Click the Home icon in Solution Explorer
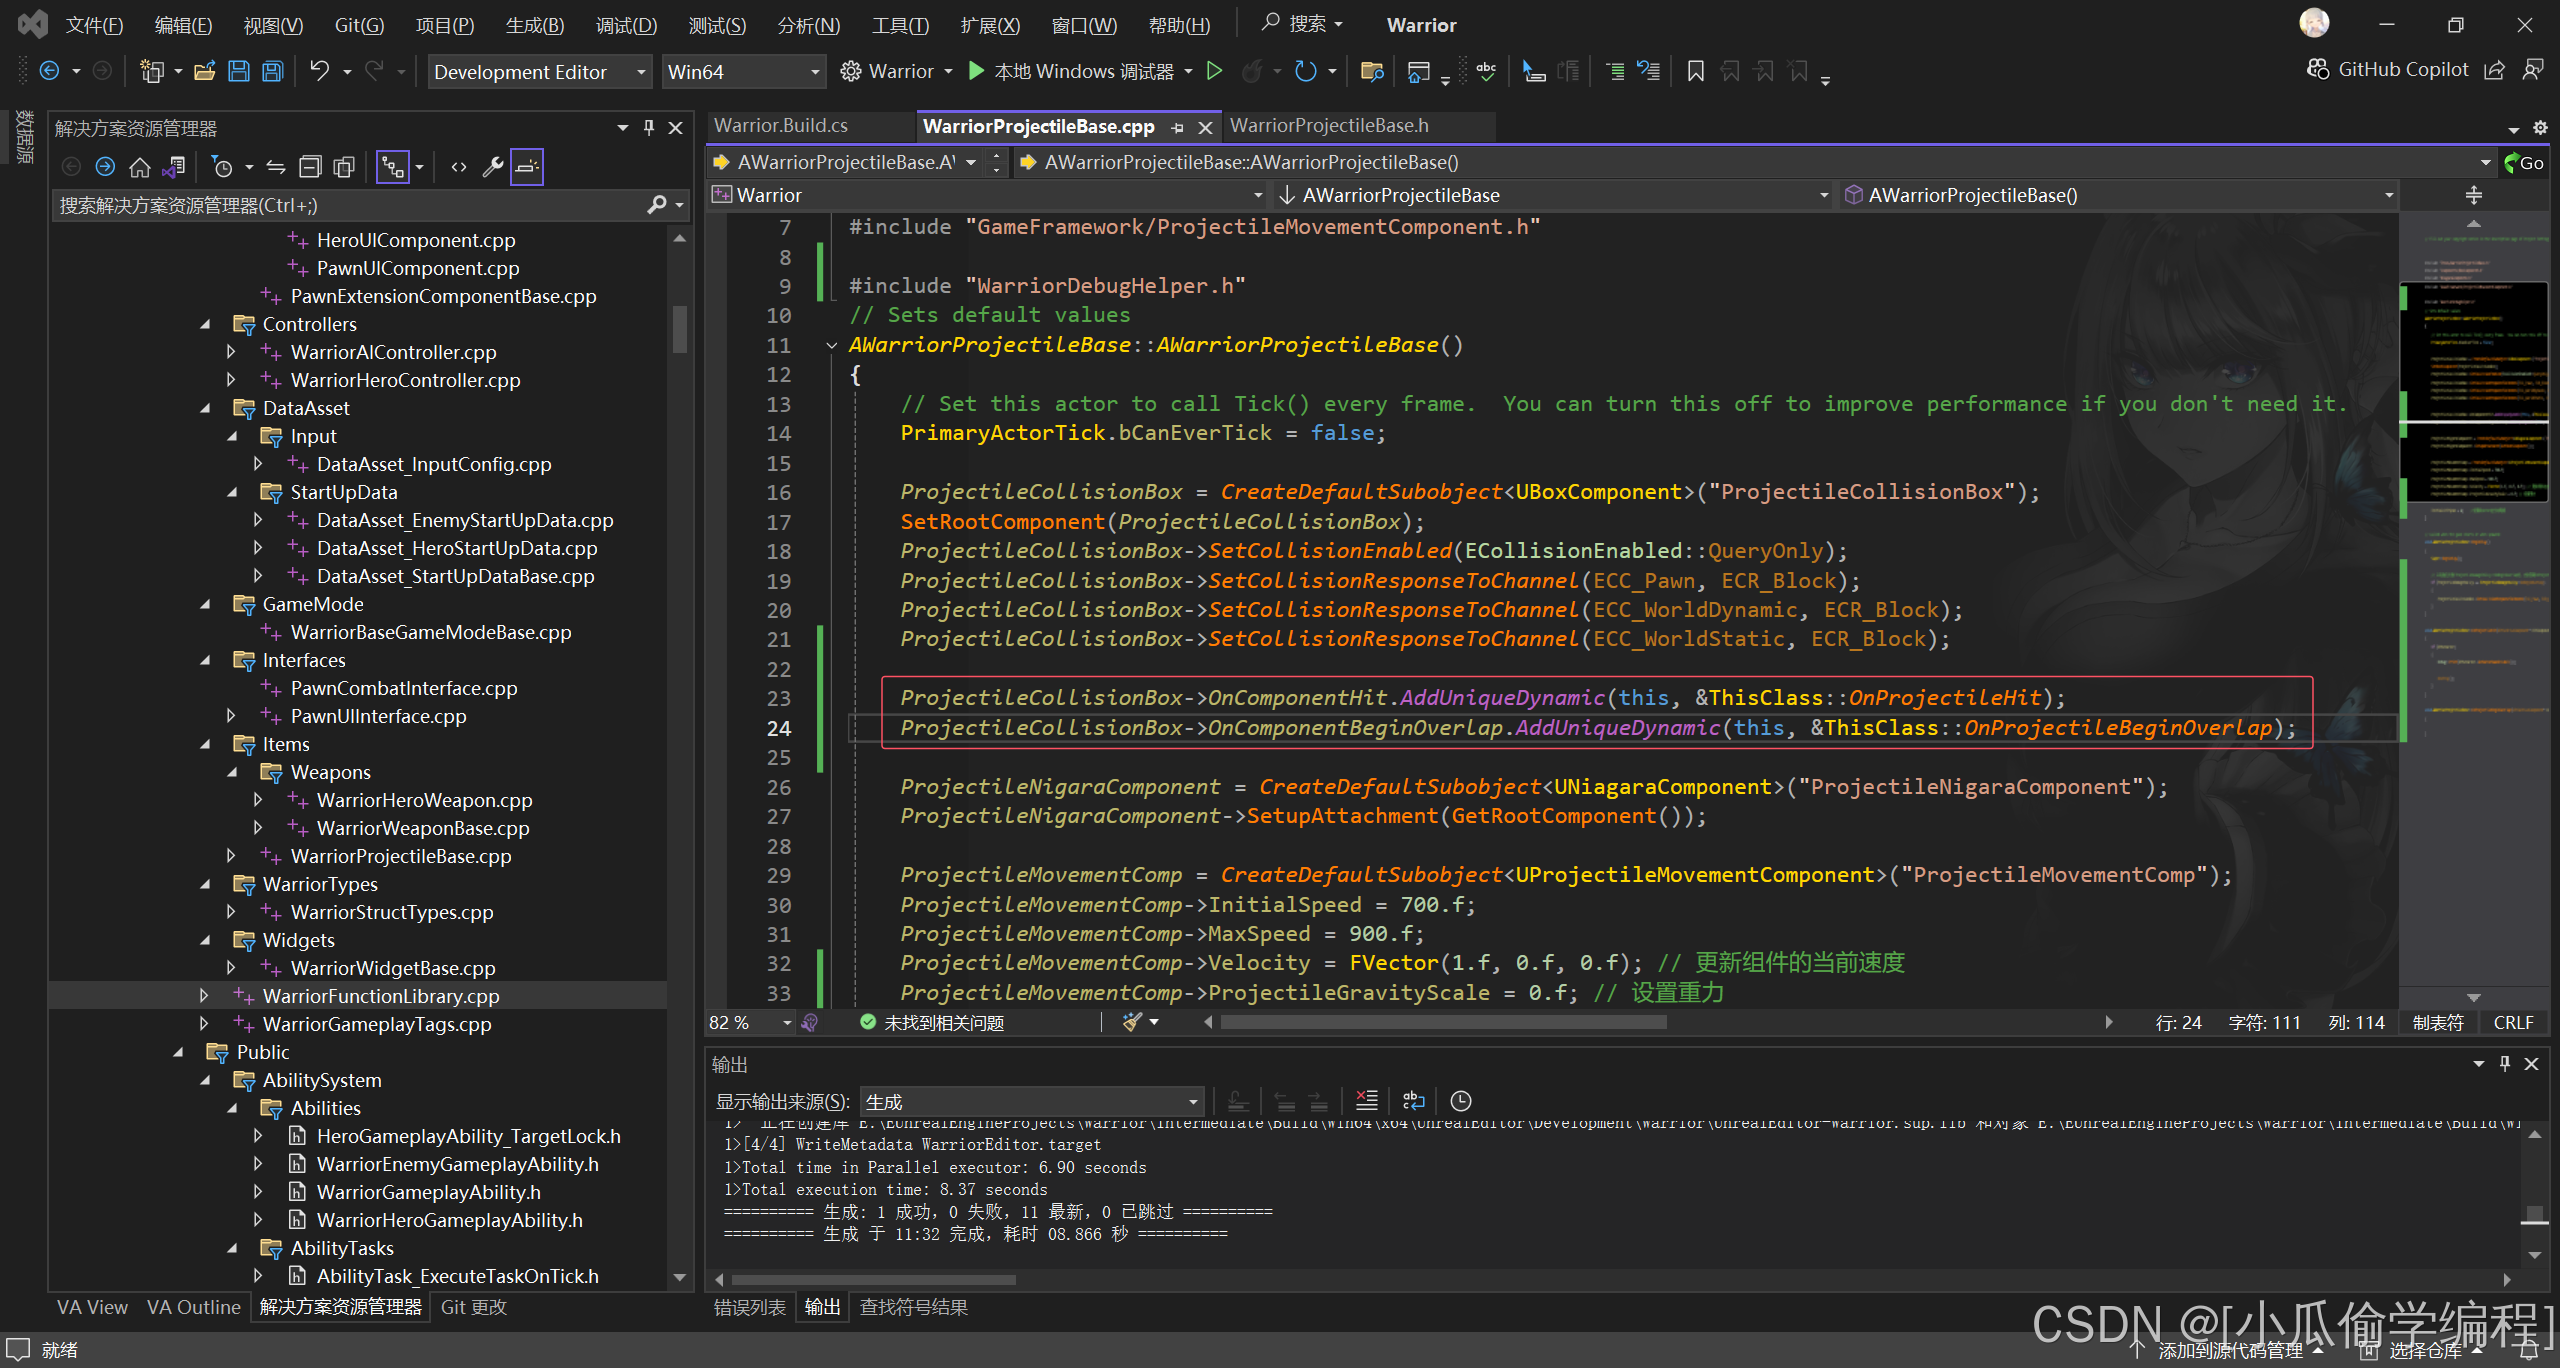Viewport: 2560px width, 1368px height. pyautogui.click(x=140, y=167)
